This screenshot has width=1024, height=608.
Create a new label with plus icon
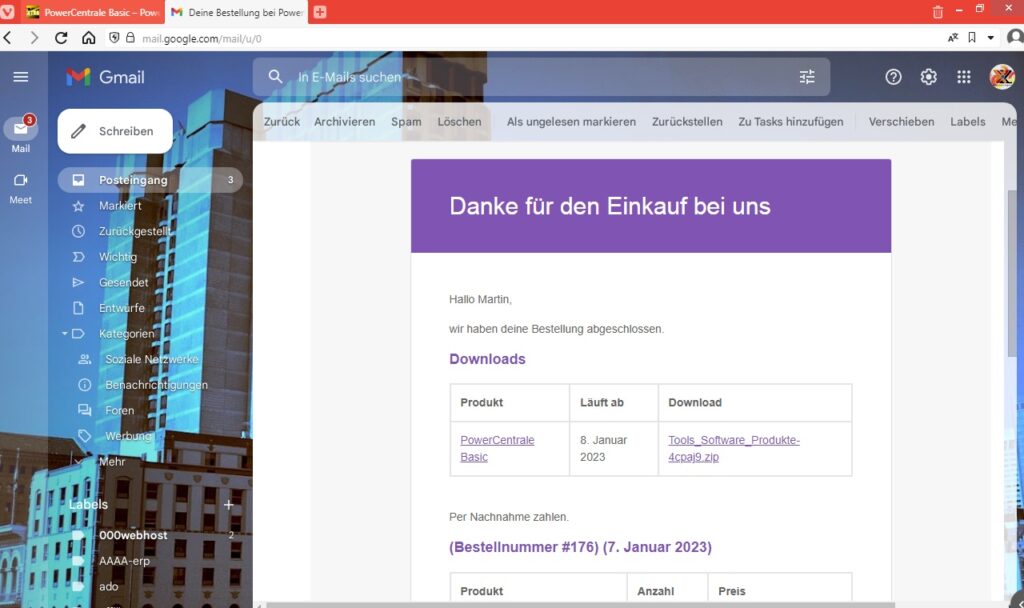229,505
